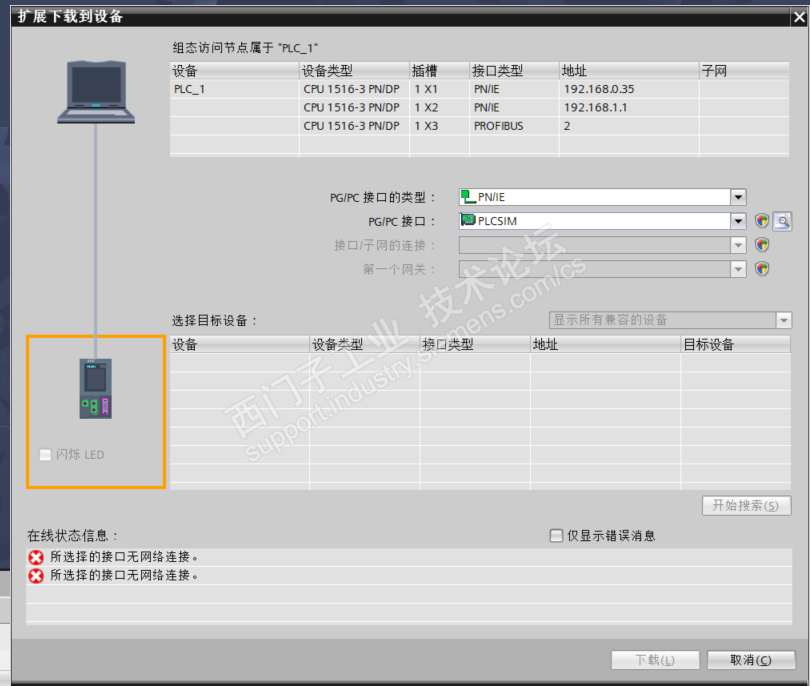Click the first red error icon in 在线状态信息
The height and width of the screenshot is (686, 810).
coord(36,557)
